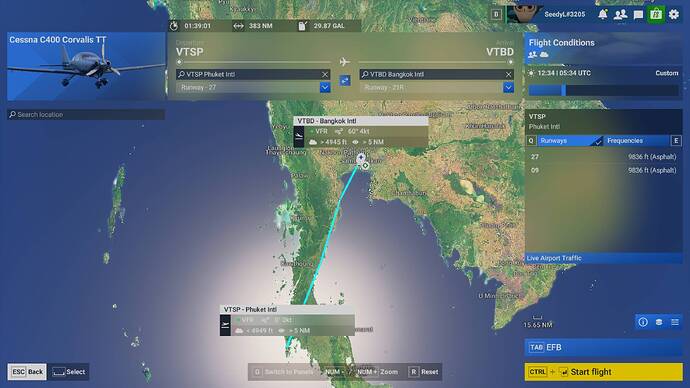Adjust the time of day slider handle
The image size is (690, 388).
564,90
